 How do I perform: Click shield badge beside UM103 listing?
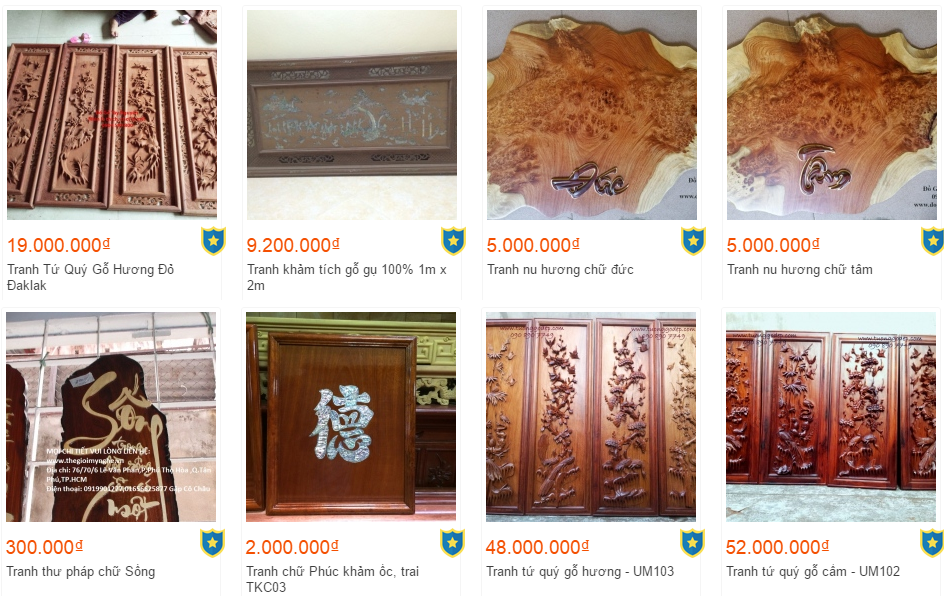pos(692,543)
